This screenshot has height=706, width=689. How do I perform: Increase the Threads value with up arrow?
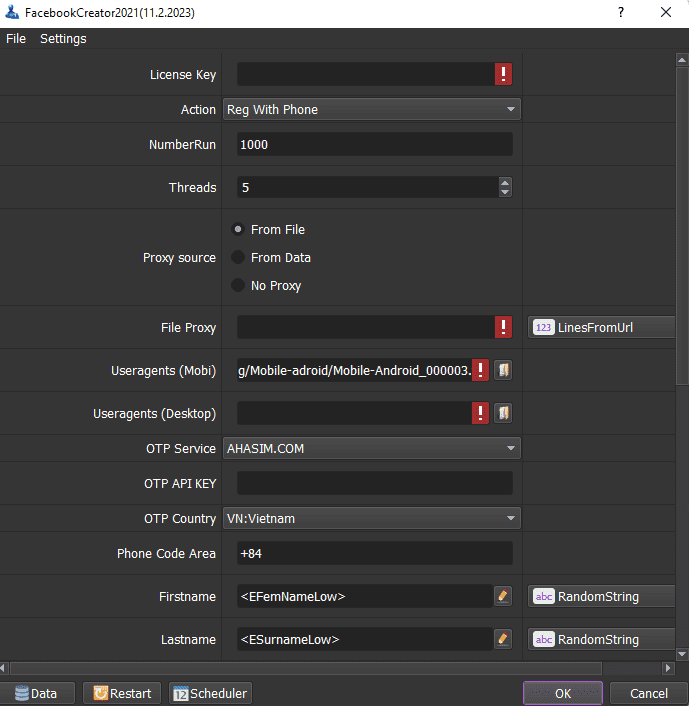tap(505, 182)
